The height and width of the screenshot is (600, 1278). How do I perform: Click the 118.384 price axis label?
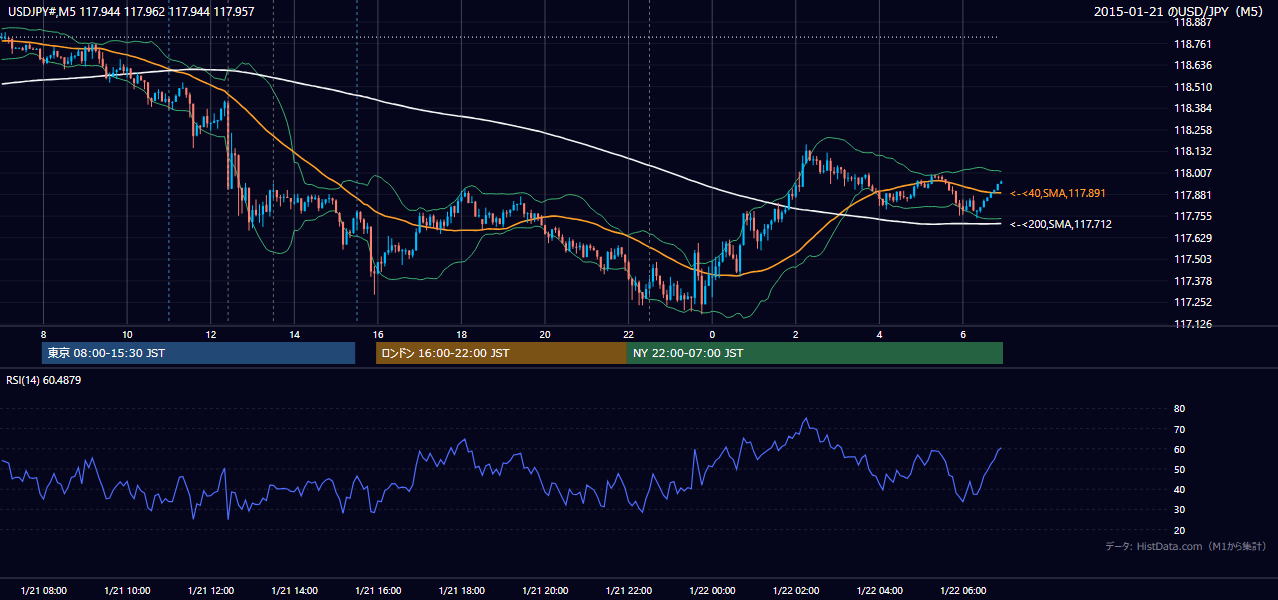point(1193,109)
